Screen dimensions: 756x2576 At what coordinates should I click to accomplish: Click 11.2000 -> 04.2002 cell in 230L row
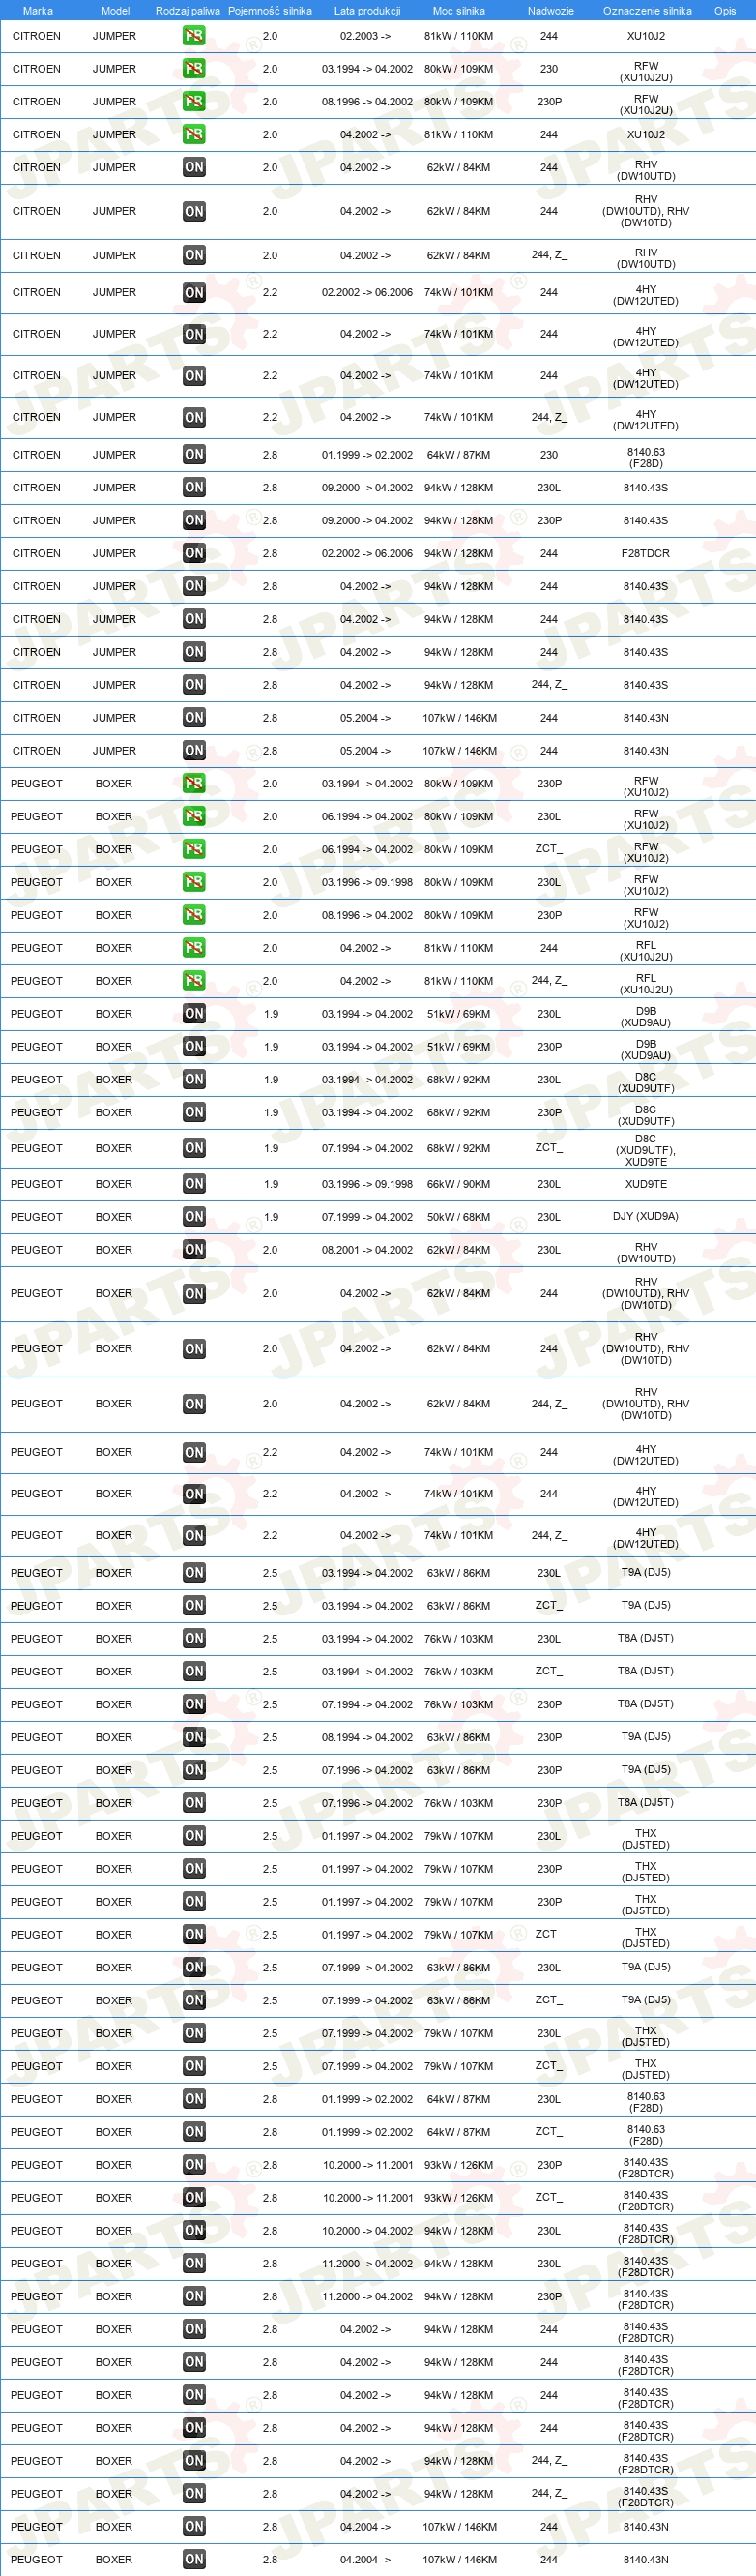tap(367, 2264)
